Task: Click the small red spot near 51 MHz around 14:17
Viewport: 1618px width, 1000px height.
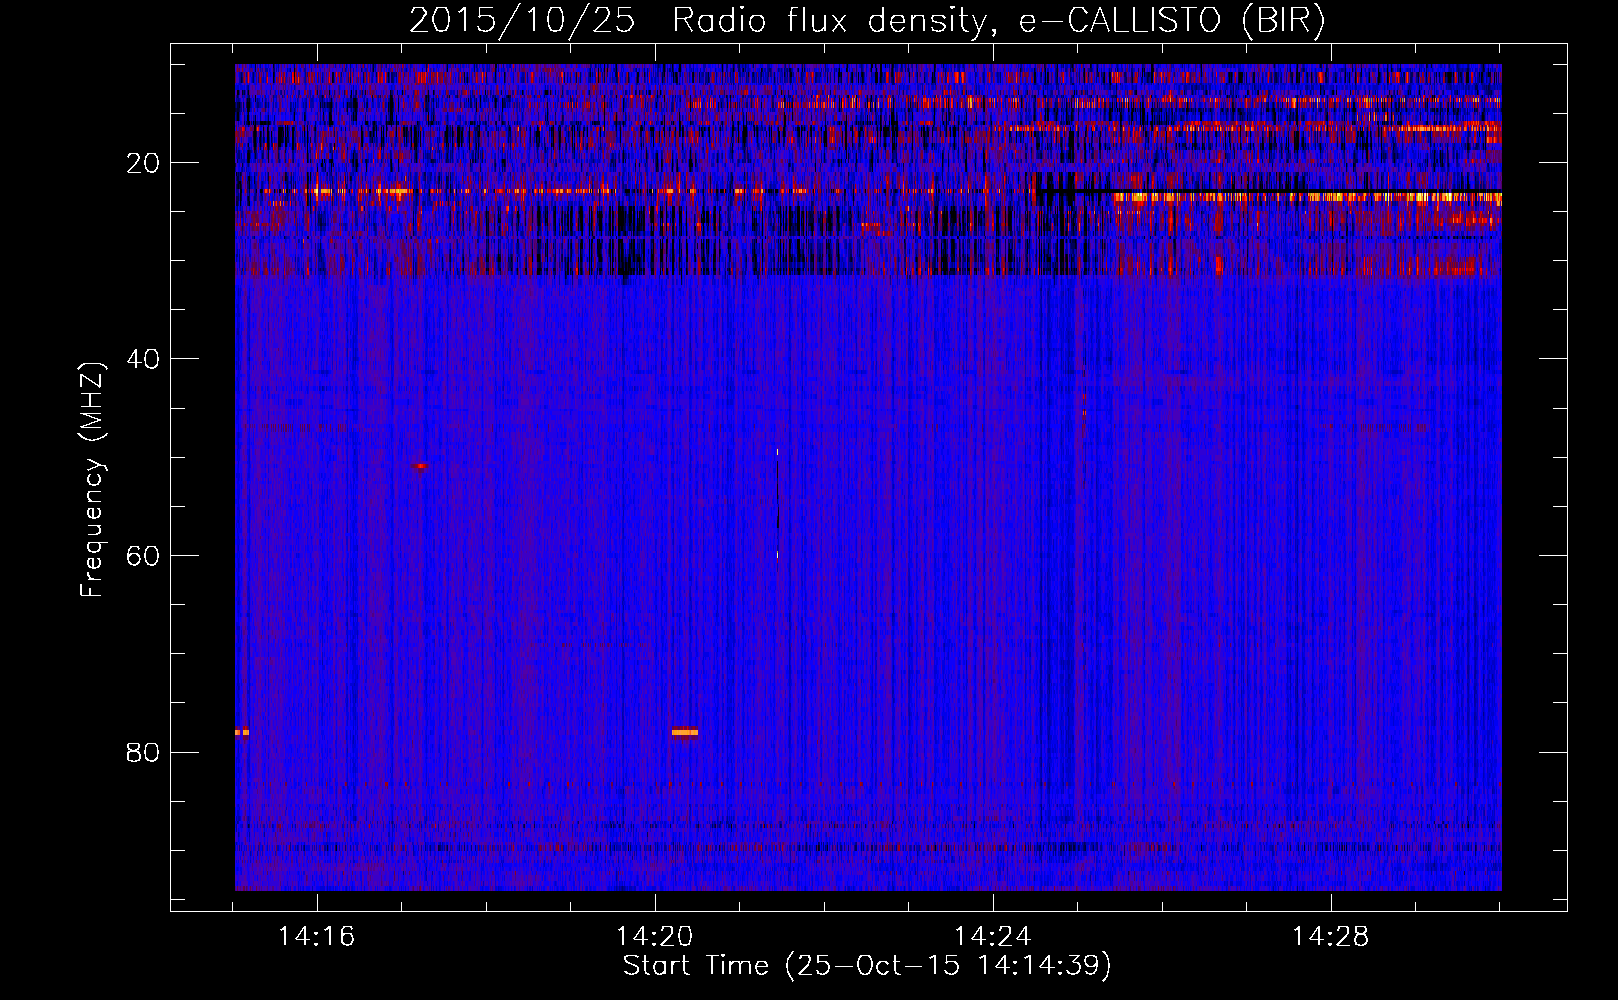Action: pyautogui.click(x=420, y=466)
